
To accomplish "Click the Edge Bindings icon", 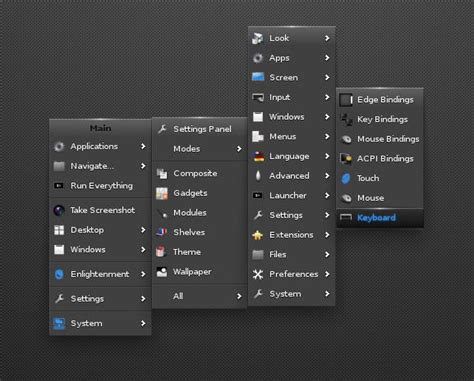I will (346, 100).
